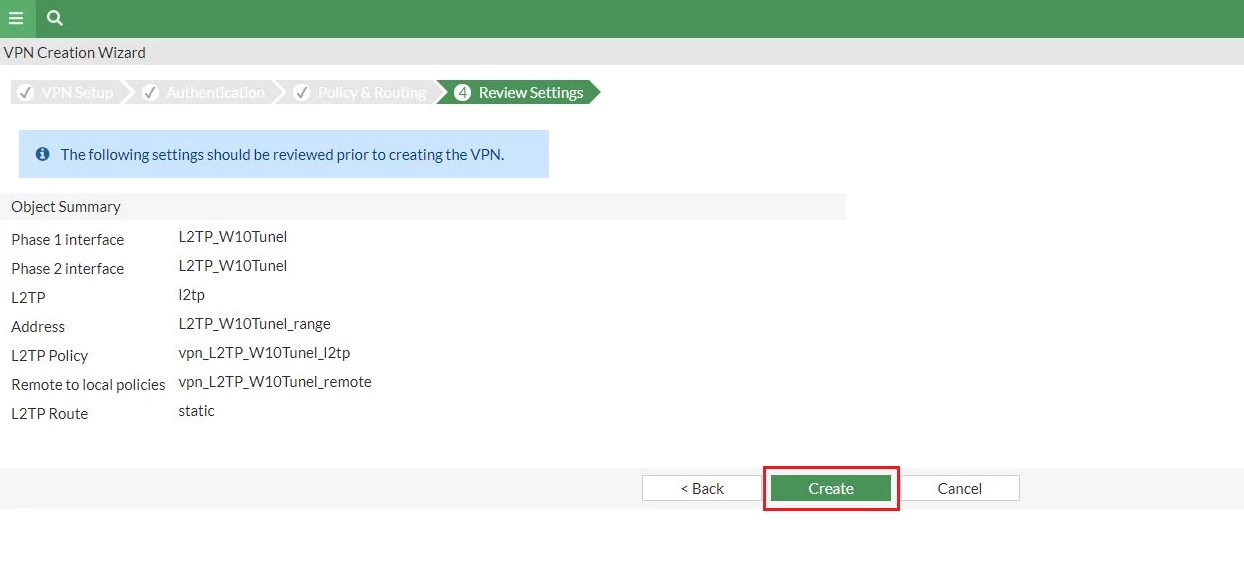Click the checkmark icon beside Policy & Routing
Image resolution: width=1244 pixels, height=584 pixels.
(x=301, y=93)
